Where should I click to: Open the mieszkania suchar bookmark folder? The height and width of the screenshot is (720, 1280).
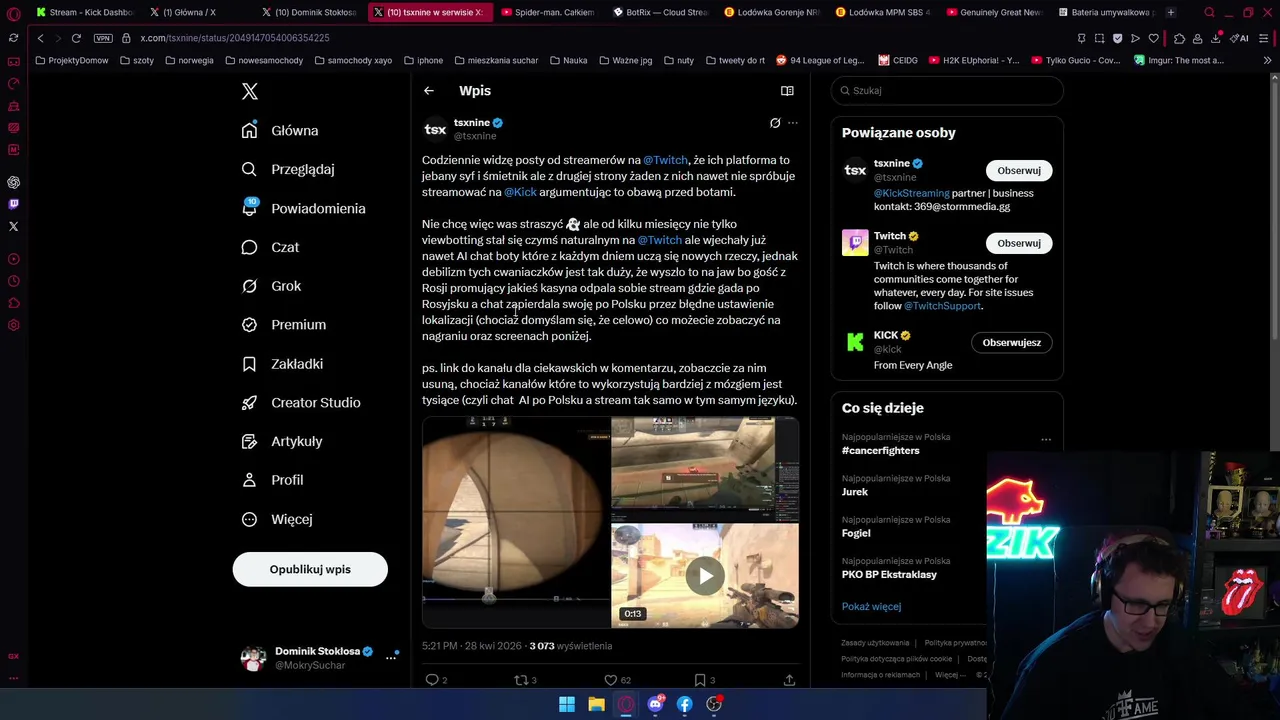496,60
